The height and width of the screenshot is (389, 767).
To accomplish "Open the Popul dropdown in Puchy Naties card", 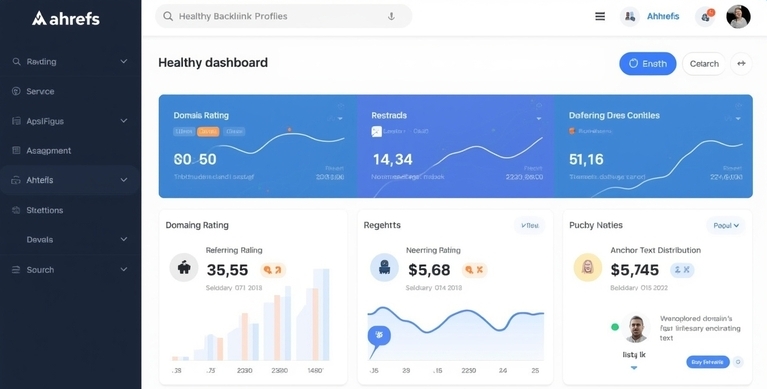I will pyautogui.click(x=725, y=226).
